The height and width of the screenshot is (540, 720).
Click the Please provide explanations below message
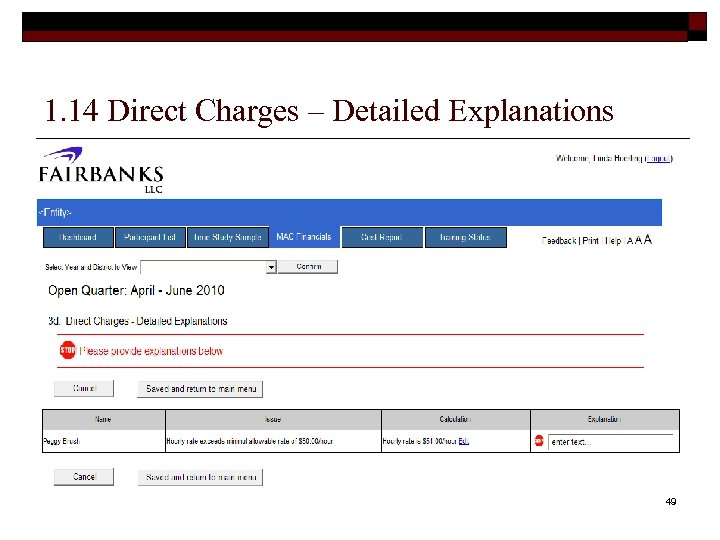[151, 351]
